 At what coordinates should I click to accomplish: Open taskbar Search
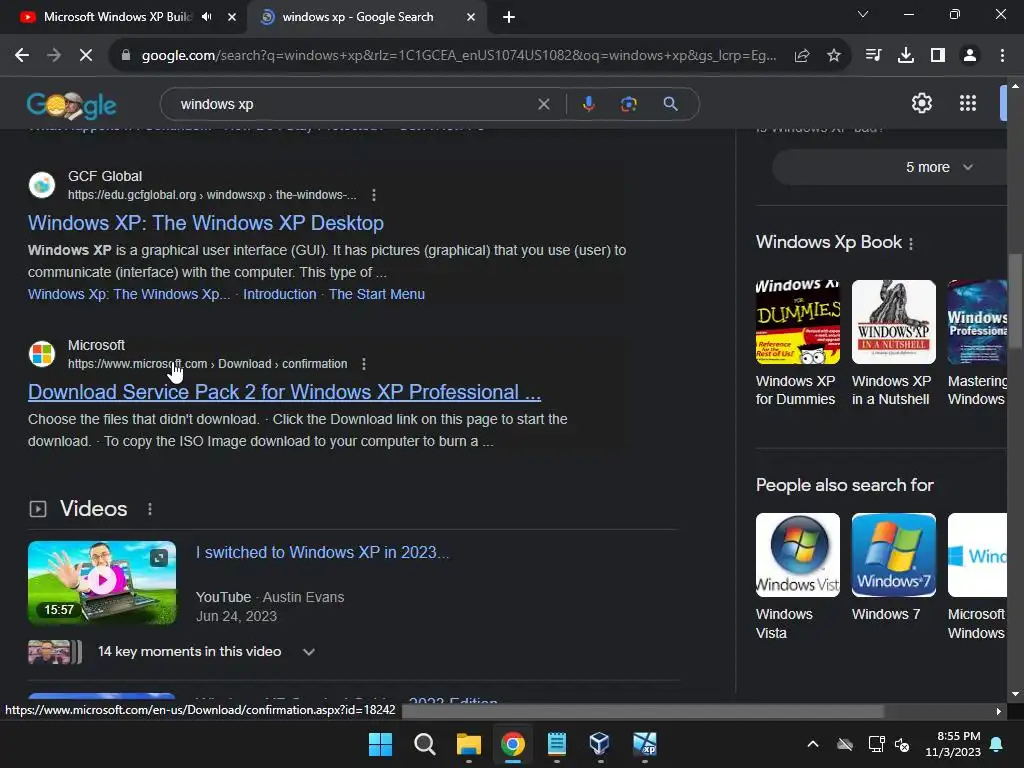click(x=424, y=744)
